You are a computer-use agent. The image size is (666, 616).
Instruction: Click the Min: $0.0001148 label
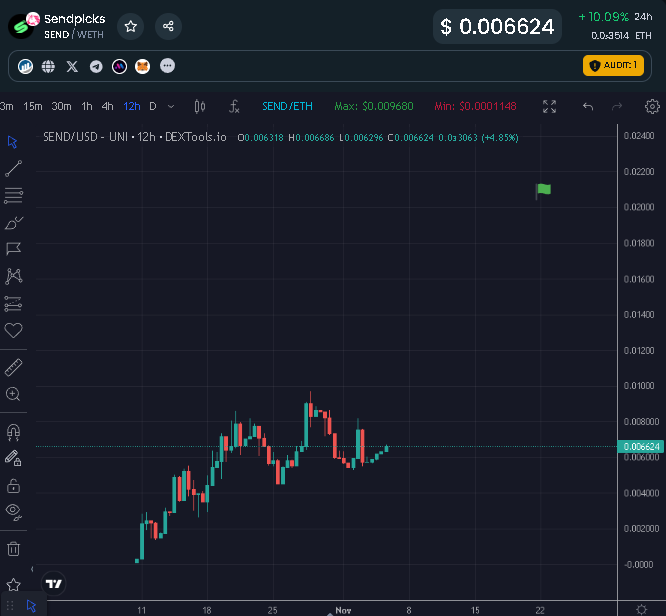click(x=475, y=106)
